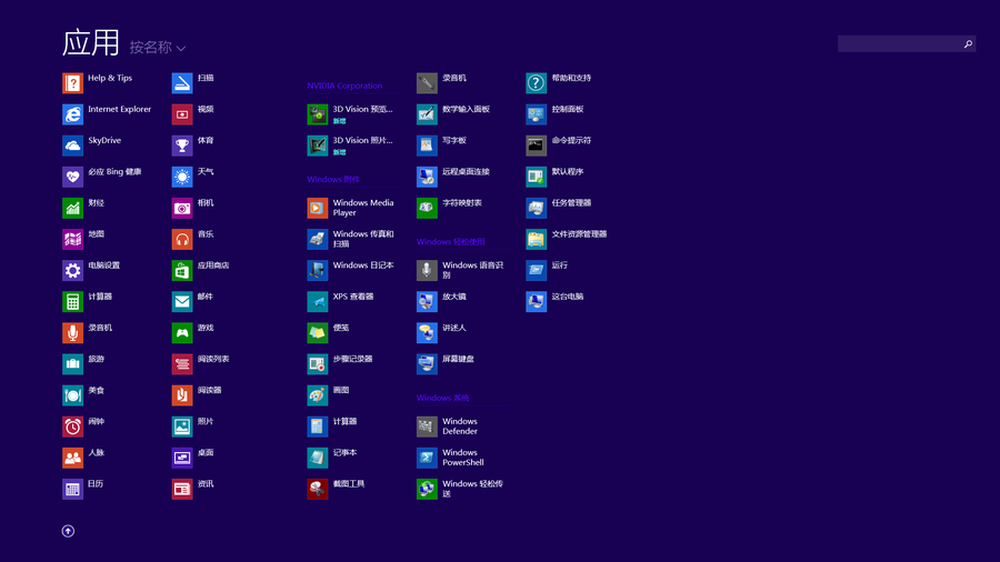1000x562 pixels.
Task: Open 文件资源管理器 file explorer icon
Action: click(536, 239)
